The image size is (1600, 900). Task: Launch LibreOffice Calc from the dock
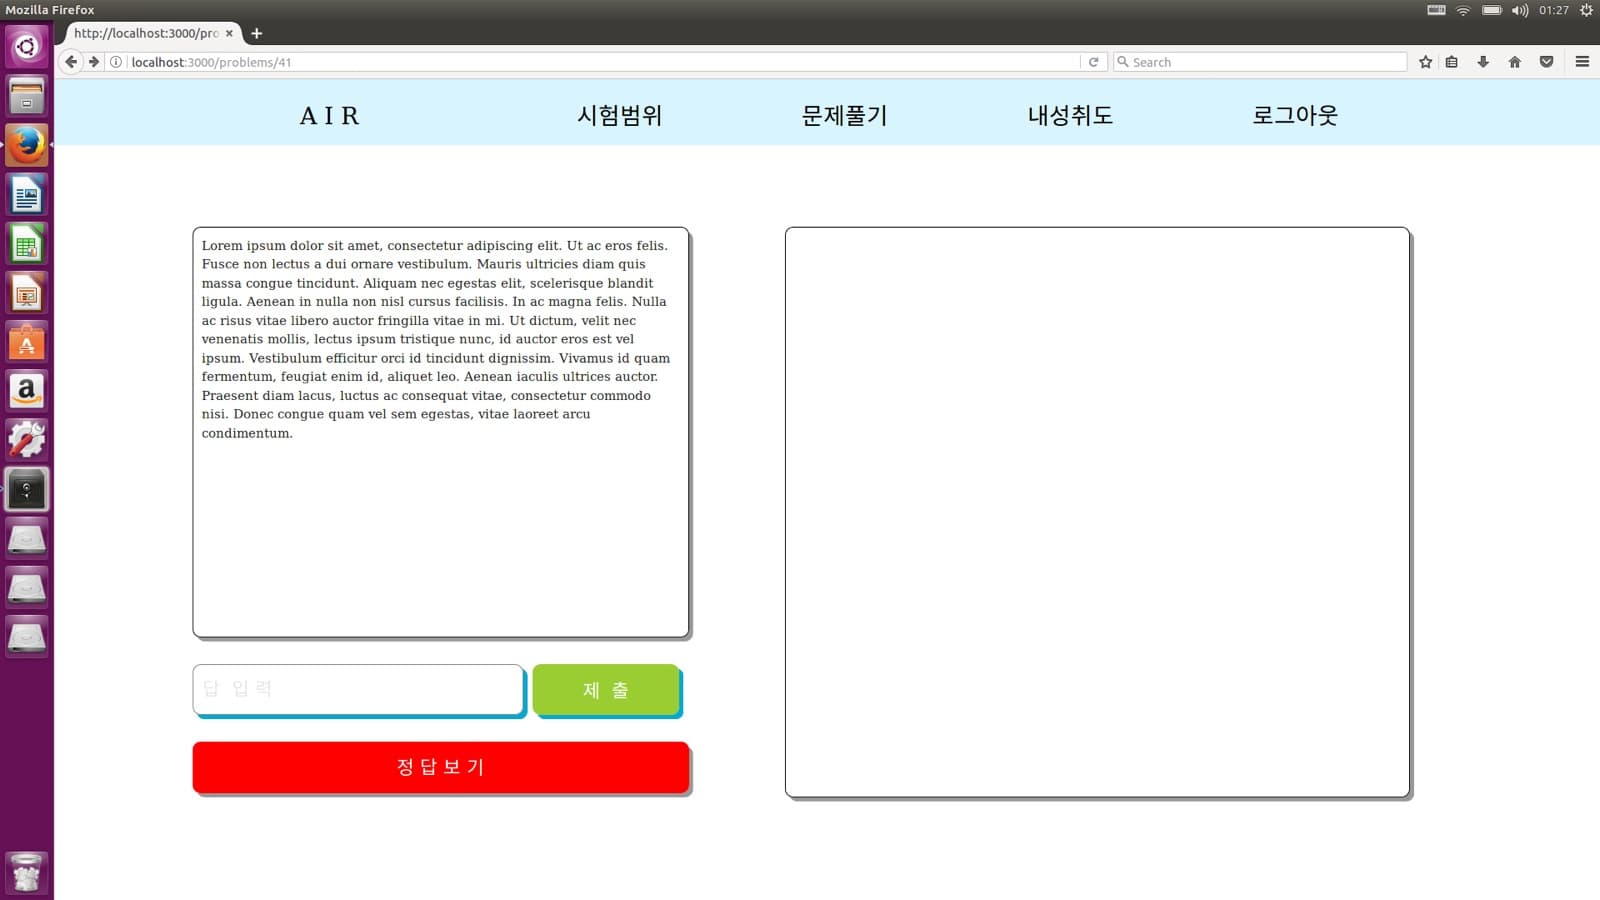click(x=27, y=244)
